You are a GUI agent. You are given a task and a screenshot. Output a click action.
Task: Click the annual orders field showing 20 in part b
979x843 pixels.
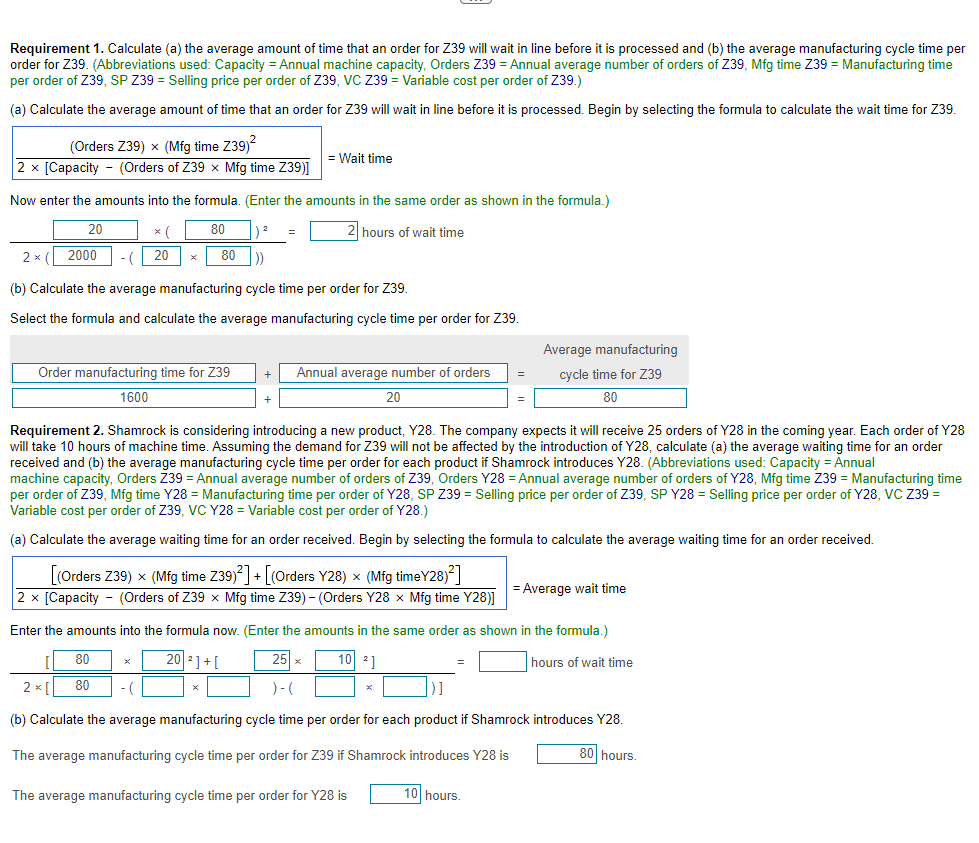393,396
